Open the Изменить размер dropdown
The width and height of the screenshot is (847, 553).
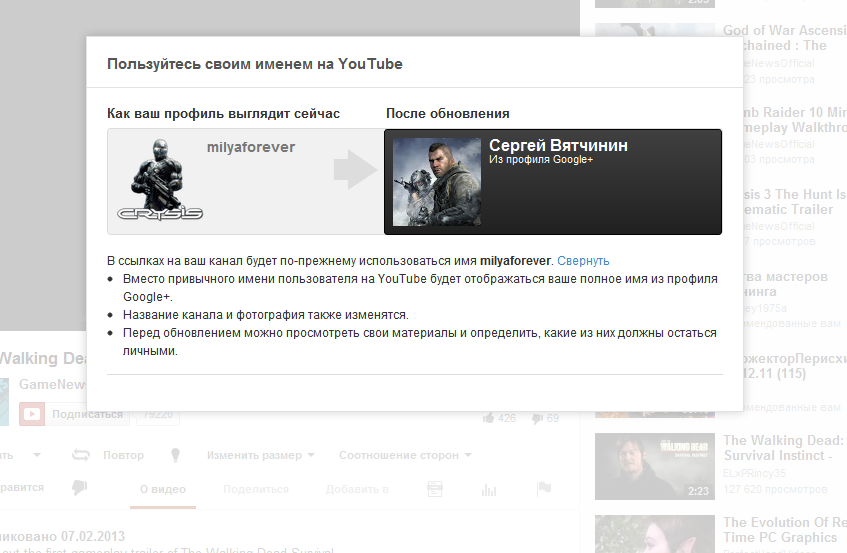coord(260,455)
